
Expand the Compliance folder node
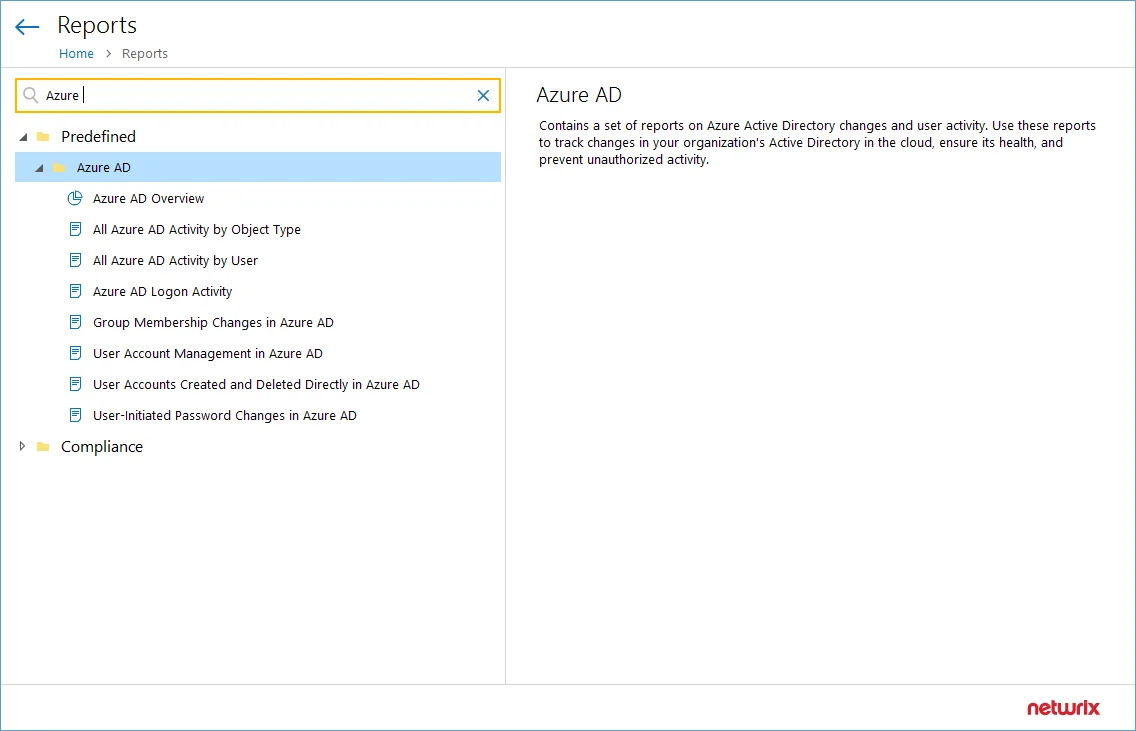click(x=22, y=446)
